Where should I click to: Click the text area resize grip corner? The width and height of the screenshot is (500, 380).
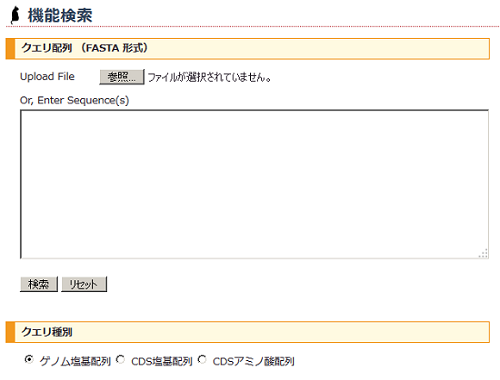tap(483, 253)
